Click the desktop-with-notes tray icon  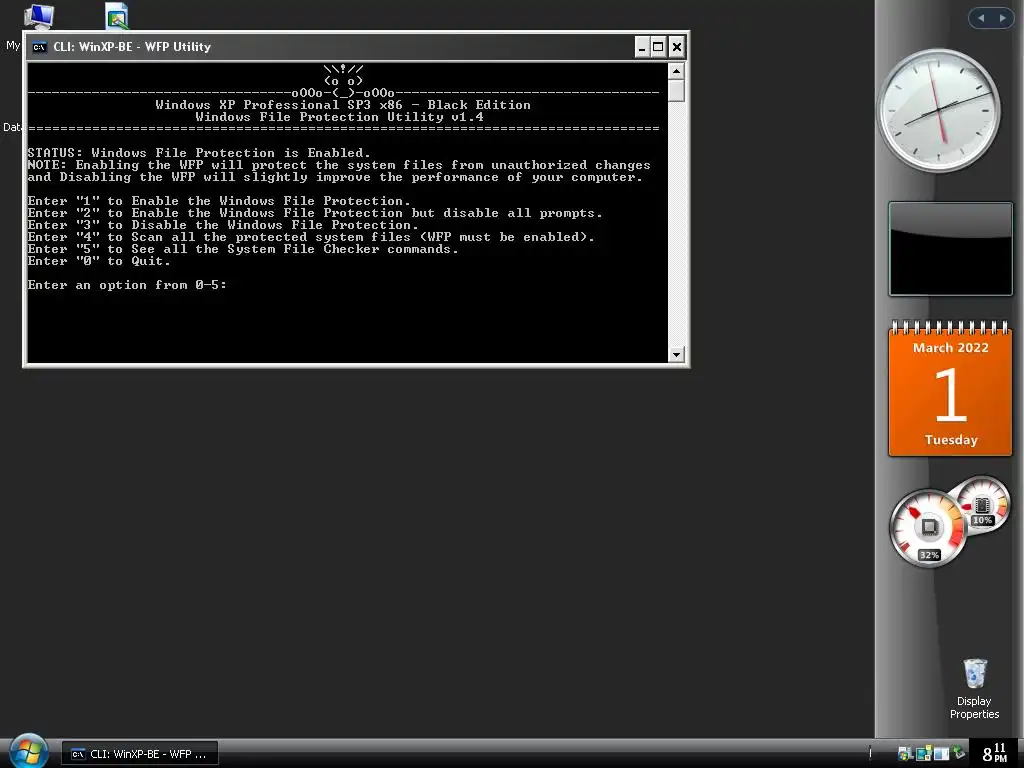tap(923, 754)
